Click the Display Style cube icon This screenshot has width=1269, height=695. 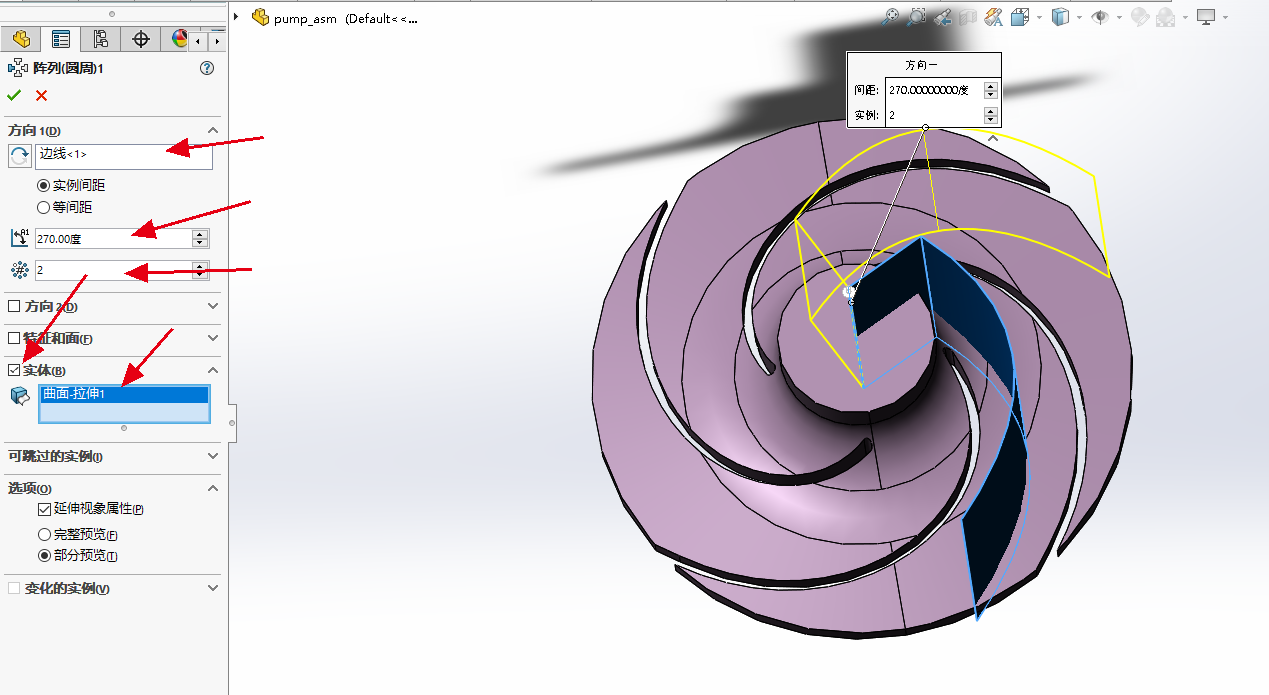[1061, 17]
